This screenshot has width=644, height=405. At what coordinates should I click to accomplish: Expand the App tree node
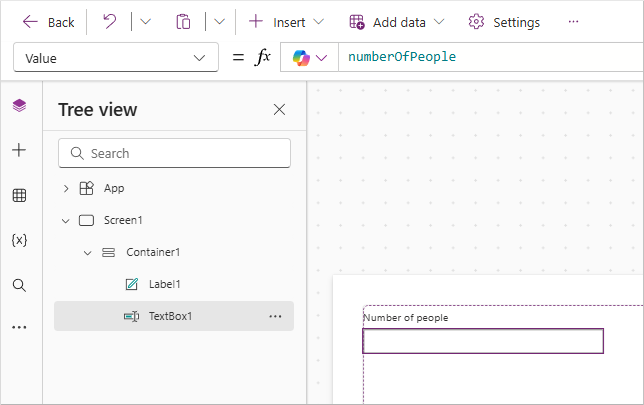[66, 188]
